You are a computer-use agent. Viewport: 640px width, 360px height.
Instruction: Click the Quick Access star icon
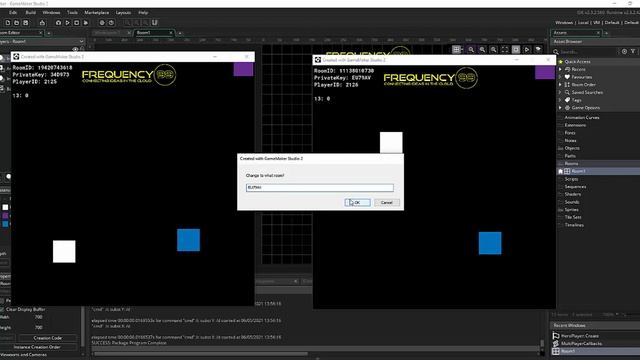[x=560, y=62]
